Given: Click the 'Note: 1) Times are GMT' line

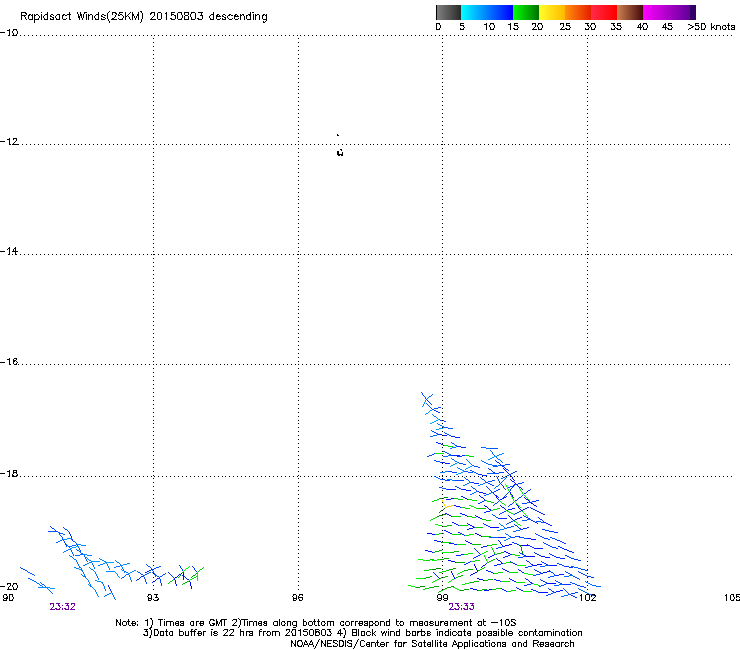Looking at the screenshot, I should [316, 623].
